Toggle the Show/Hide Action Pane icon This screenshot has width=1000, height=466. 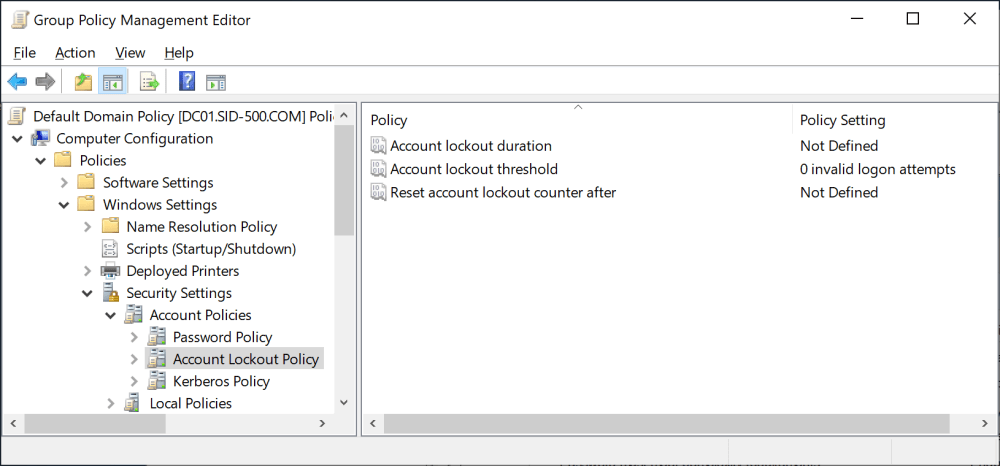pos(216,82)
